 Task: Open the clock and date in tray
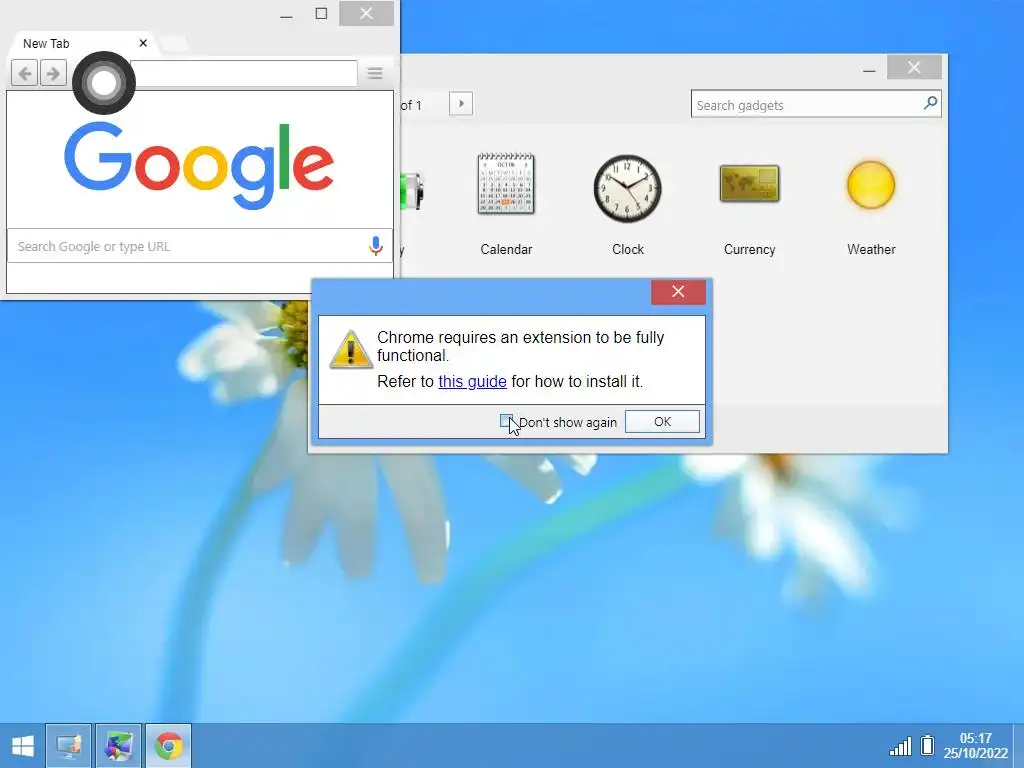[x=975, y=746]
